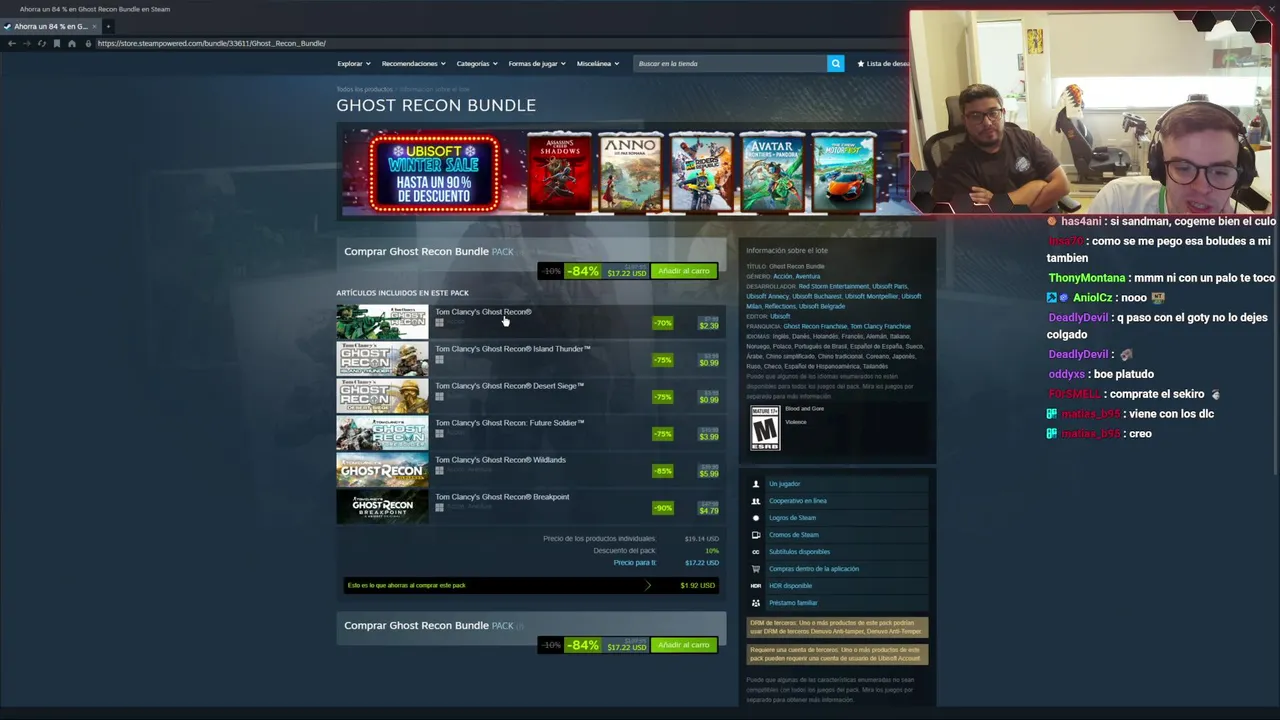The image size is (1280, 720).
Task: Click the Subtítulos disponibles link
Action: tap(800, 552)
